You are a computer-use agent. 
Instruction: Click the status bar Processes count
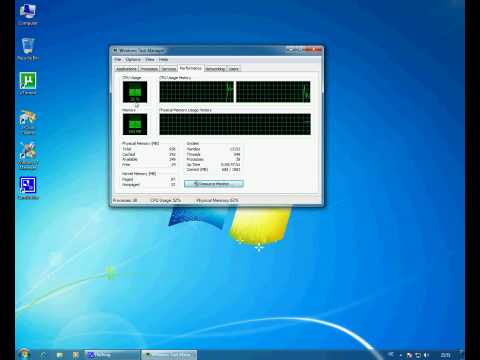[125, 200]
